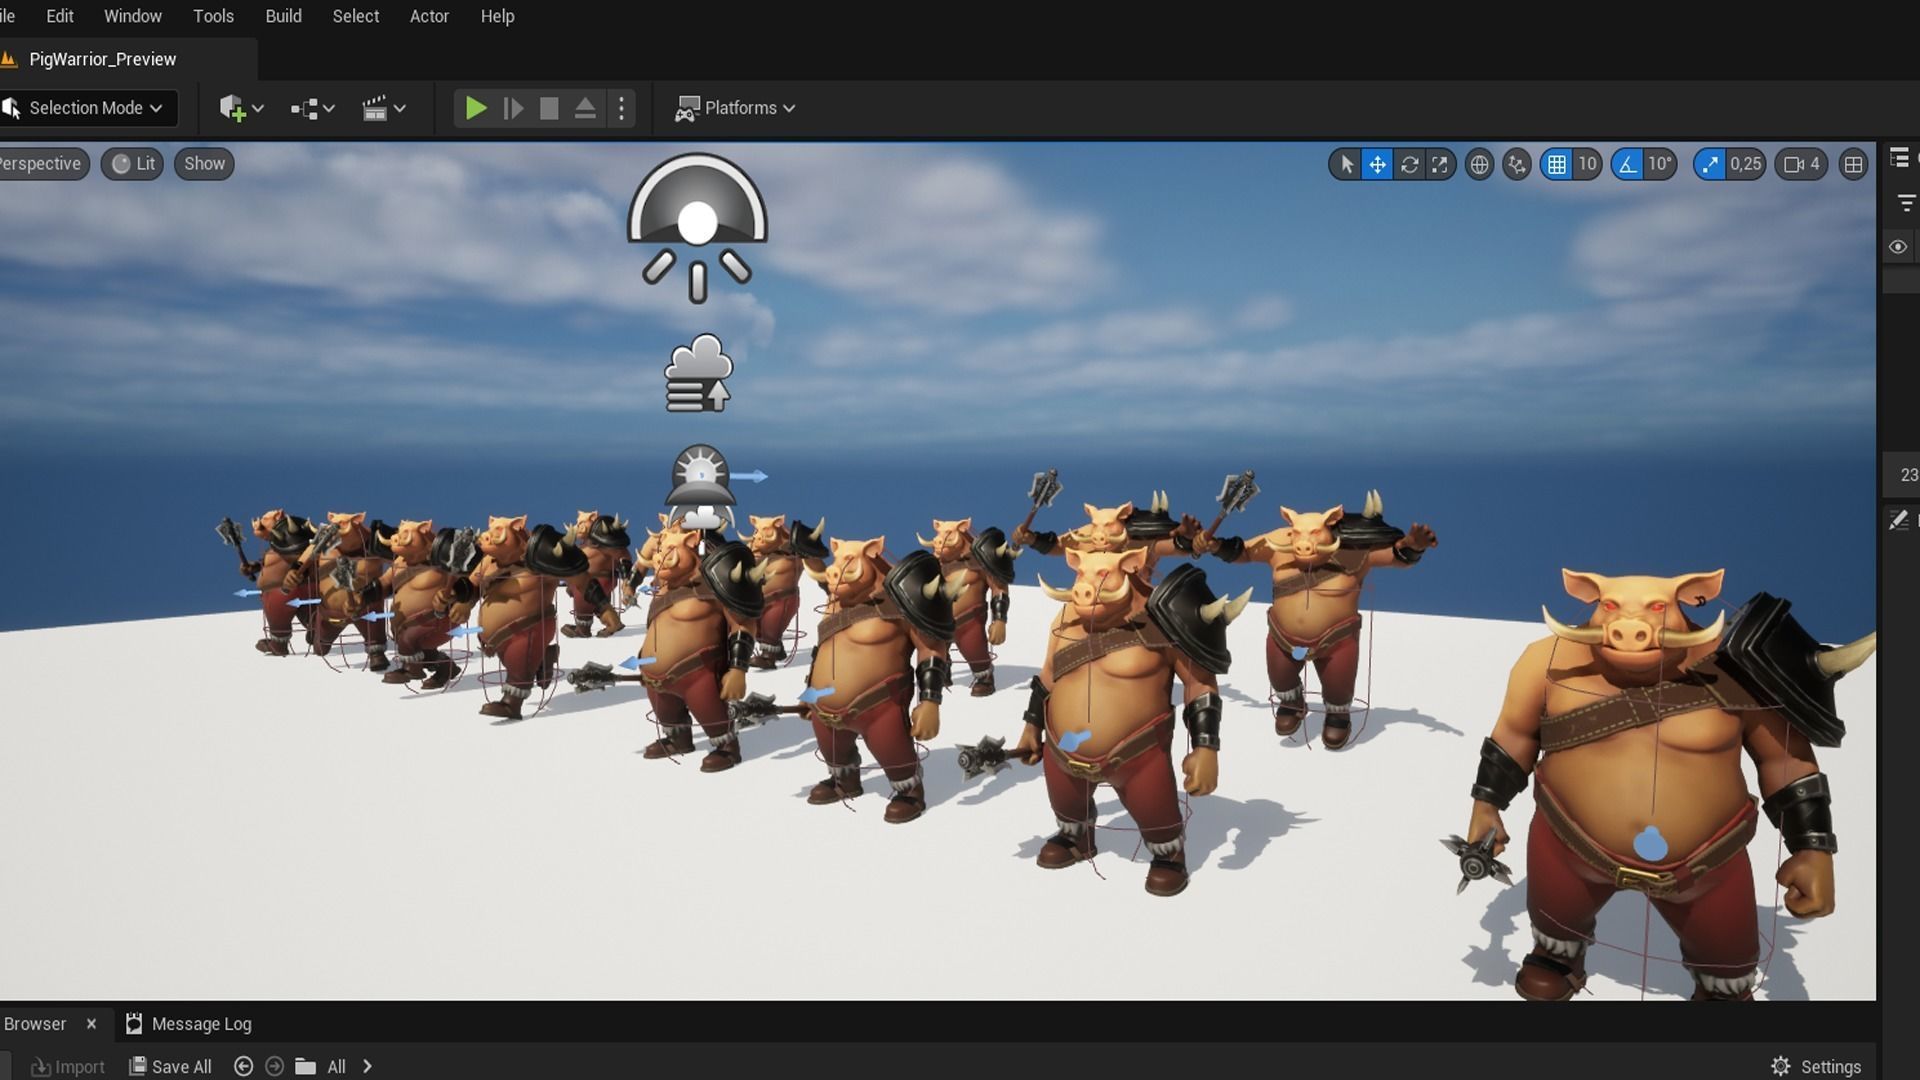The height and width of the screenshot is (1080, 1920).
Task: Open the Selection Mode dropdown
Action: [x=88, y=108]
